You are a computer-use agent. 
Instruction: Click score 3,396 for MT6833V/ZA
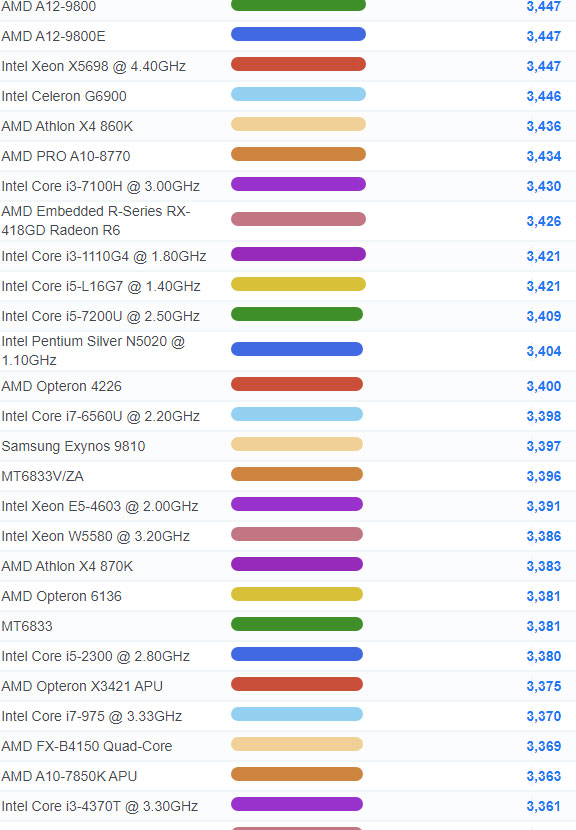[544, 476]
